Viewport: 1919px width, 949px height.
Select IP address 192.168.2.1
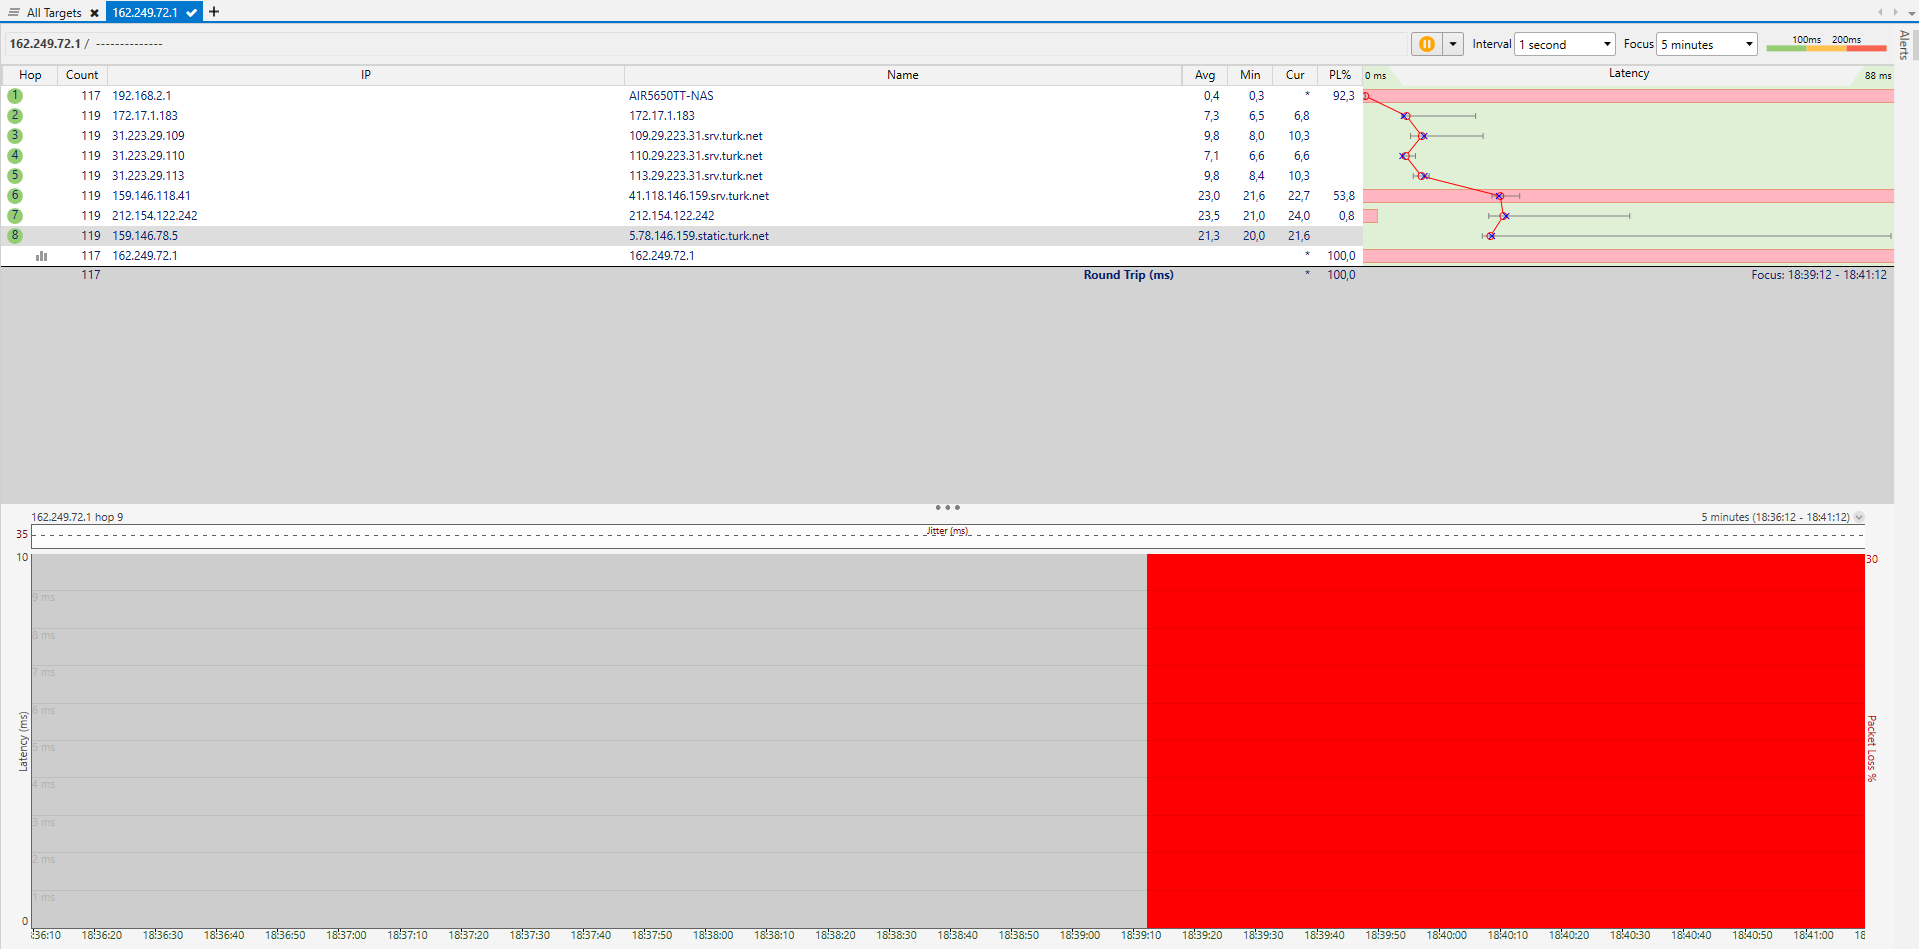tap(141, 96)
